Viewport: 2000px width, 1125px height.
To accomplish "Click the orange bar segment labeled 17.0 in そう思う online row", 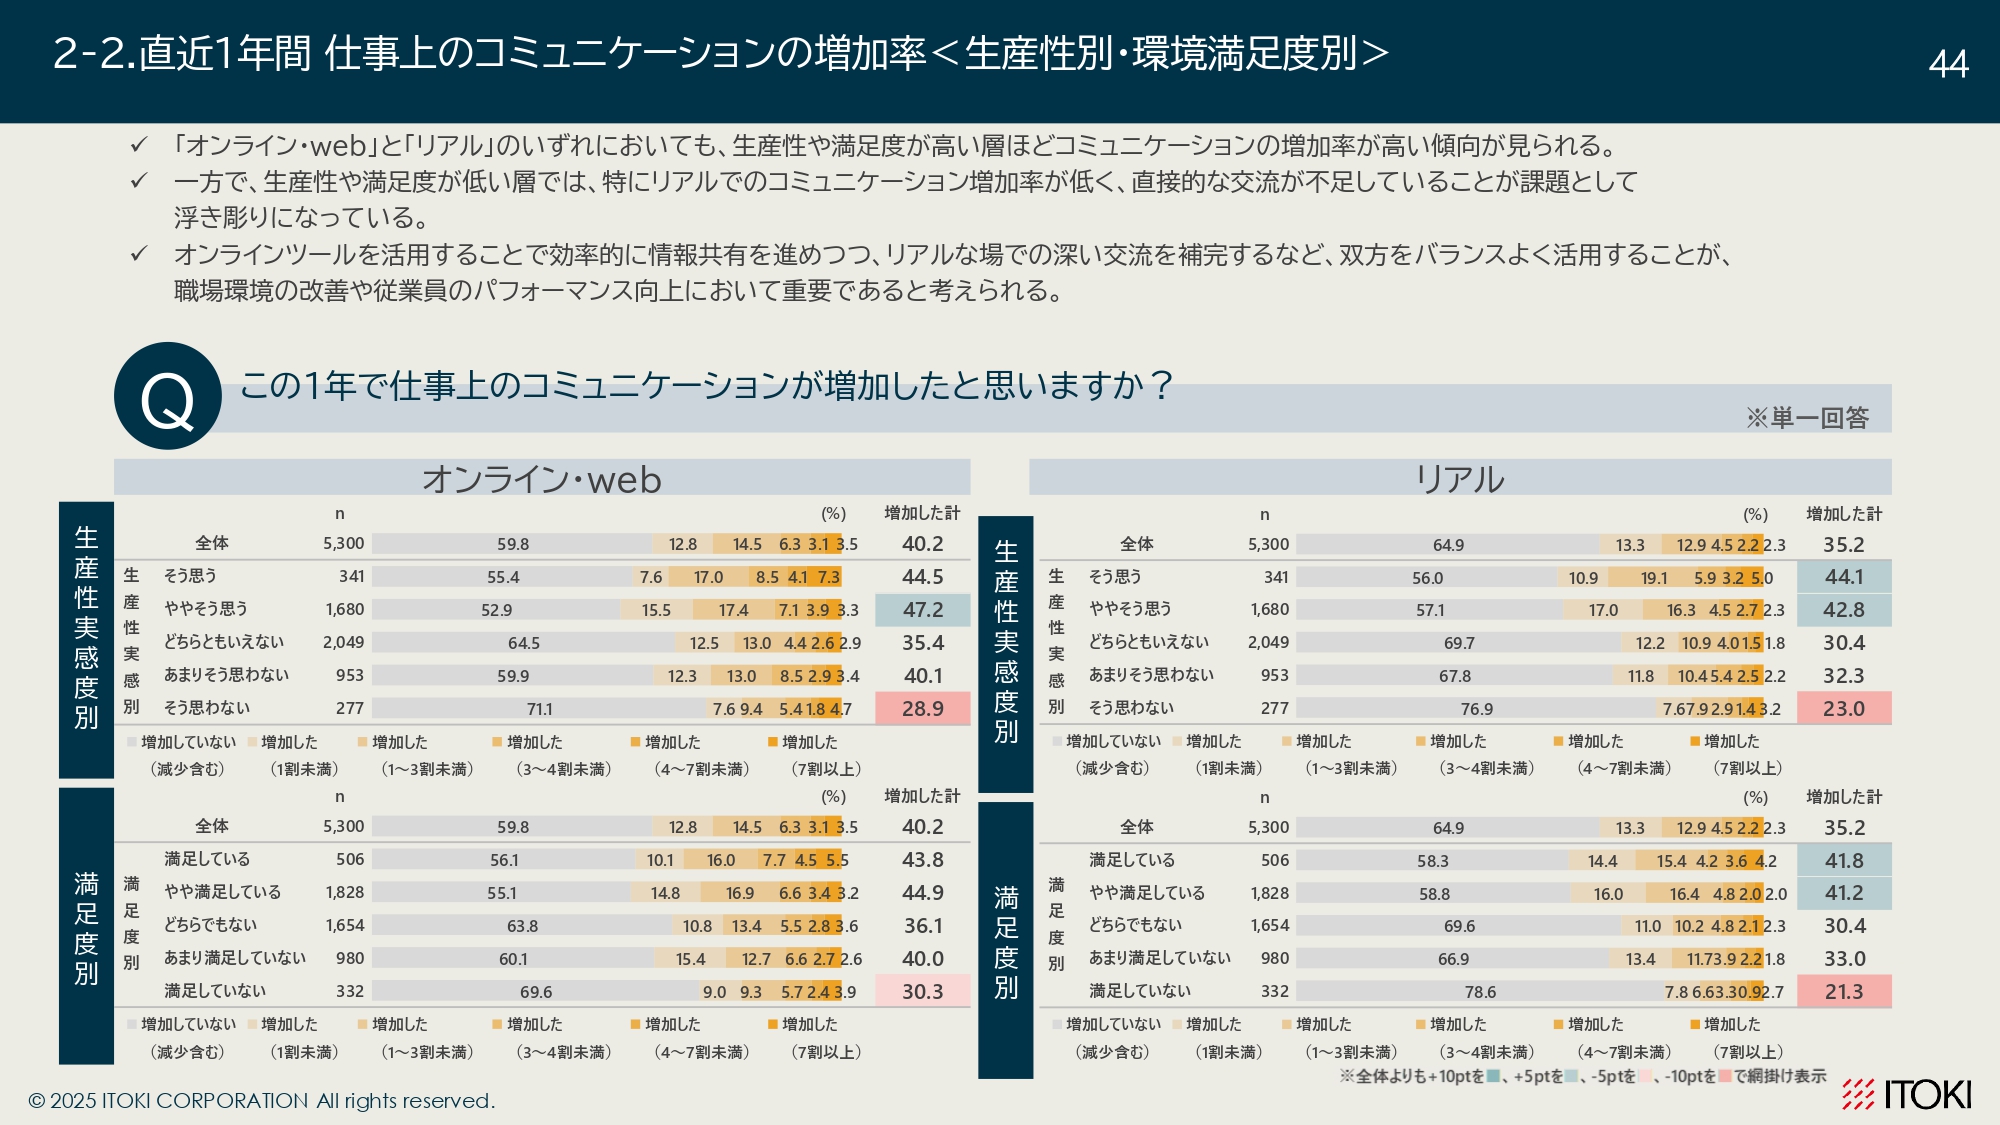I will [x=708, y=577].
